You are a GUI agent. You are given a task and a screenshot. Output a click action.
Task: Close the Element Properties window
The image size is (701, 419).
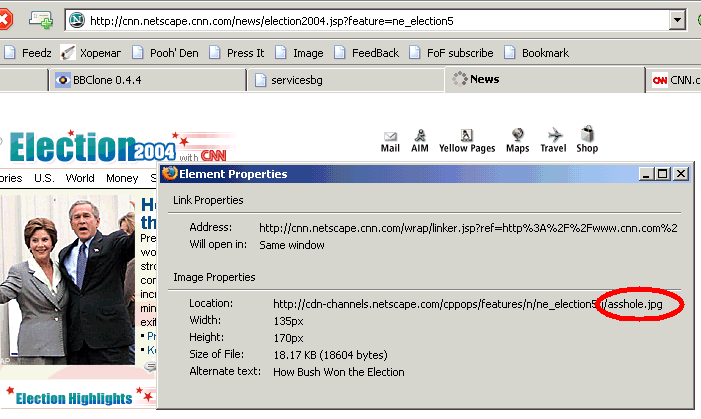point(681,174)
